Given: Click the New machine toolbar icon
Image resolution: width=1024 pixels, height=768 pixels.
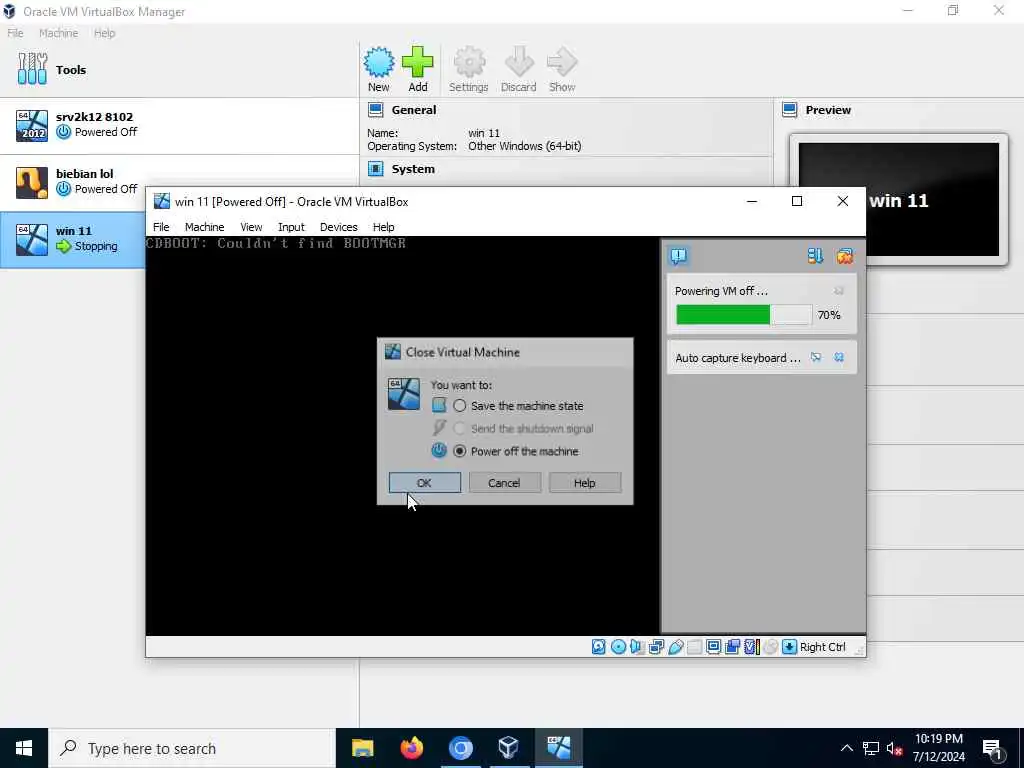Looking at the screenshot, I should tap(379, 69).
